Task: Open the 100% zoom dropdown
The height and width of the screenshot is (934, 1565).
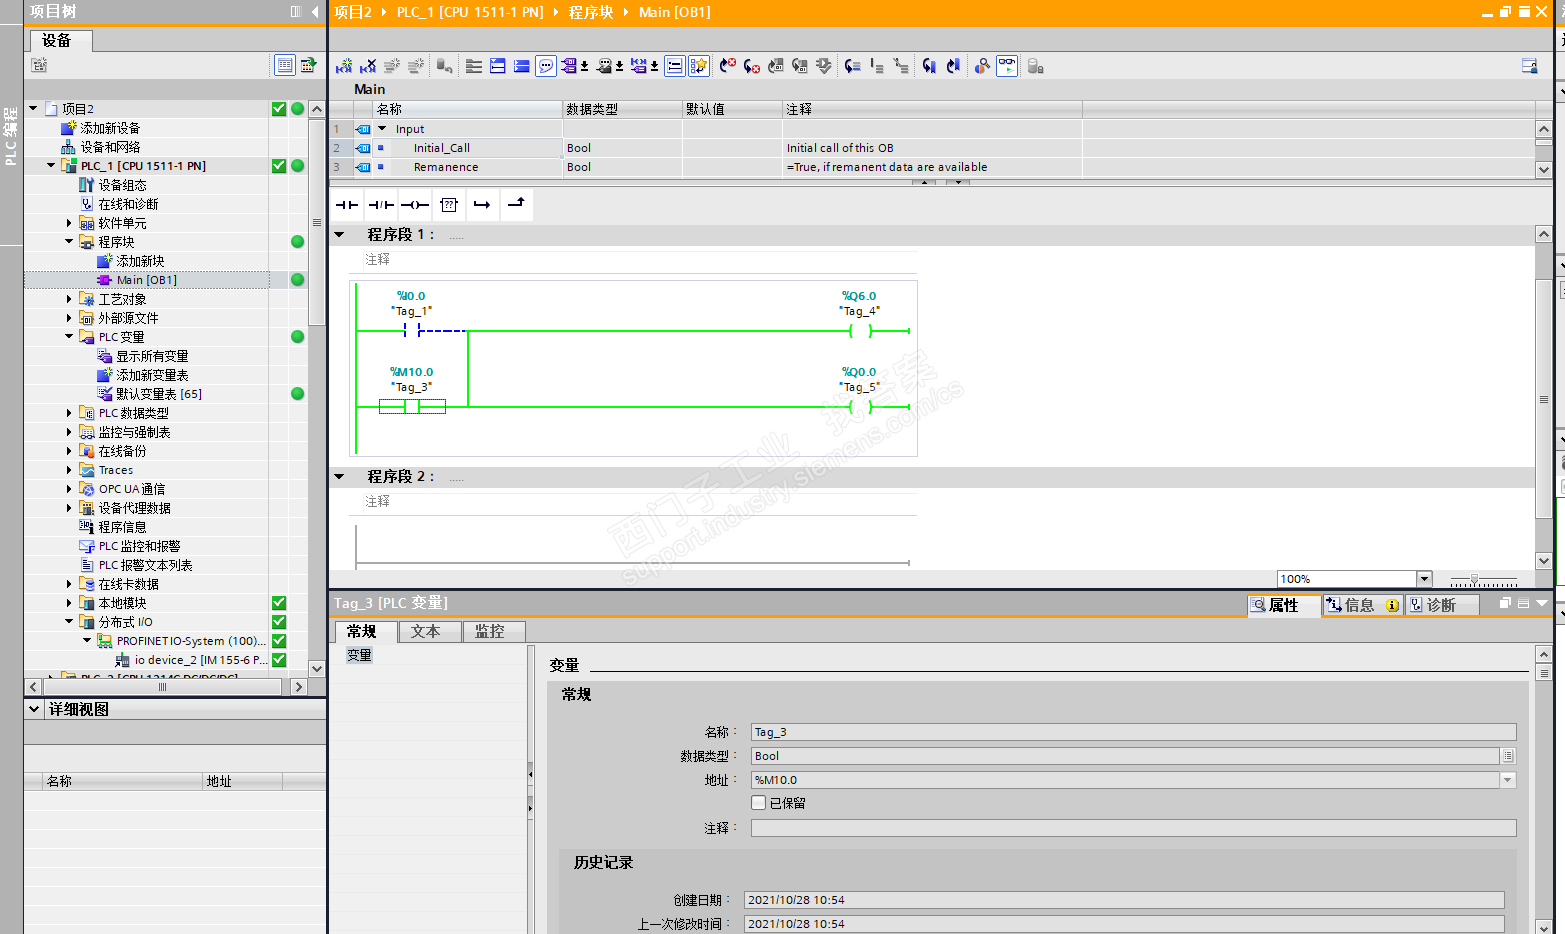Action: [1425, 579]
